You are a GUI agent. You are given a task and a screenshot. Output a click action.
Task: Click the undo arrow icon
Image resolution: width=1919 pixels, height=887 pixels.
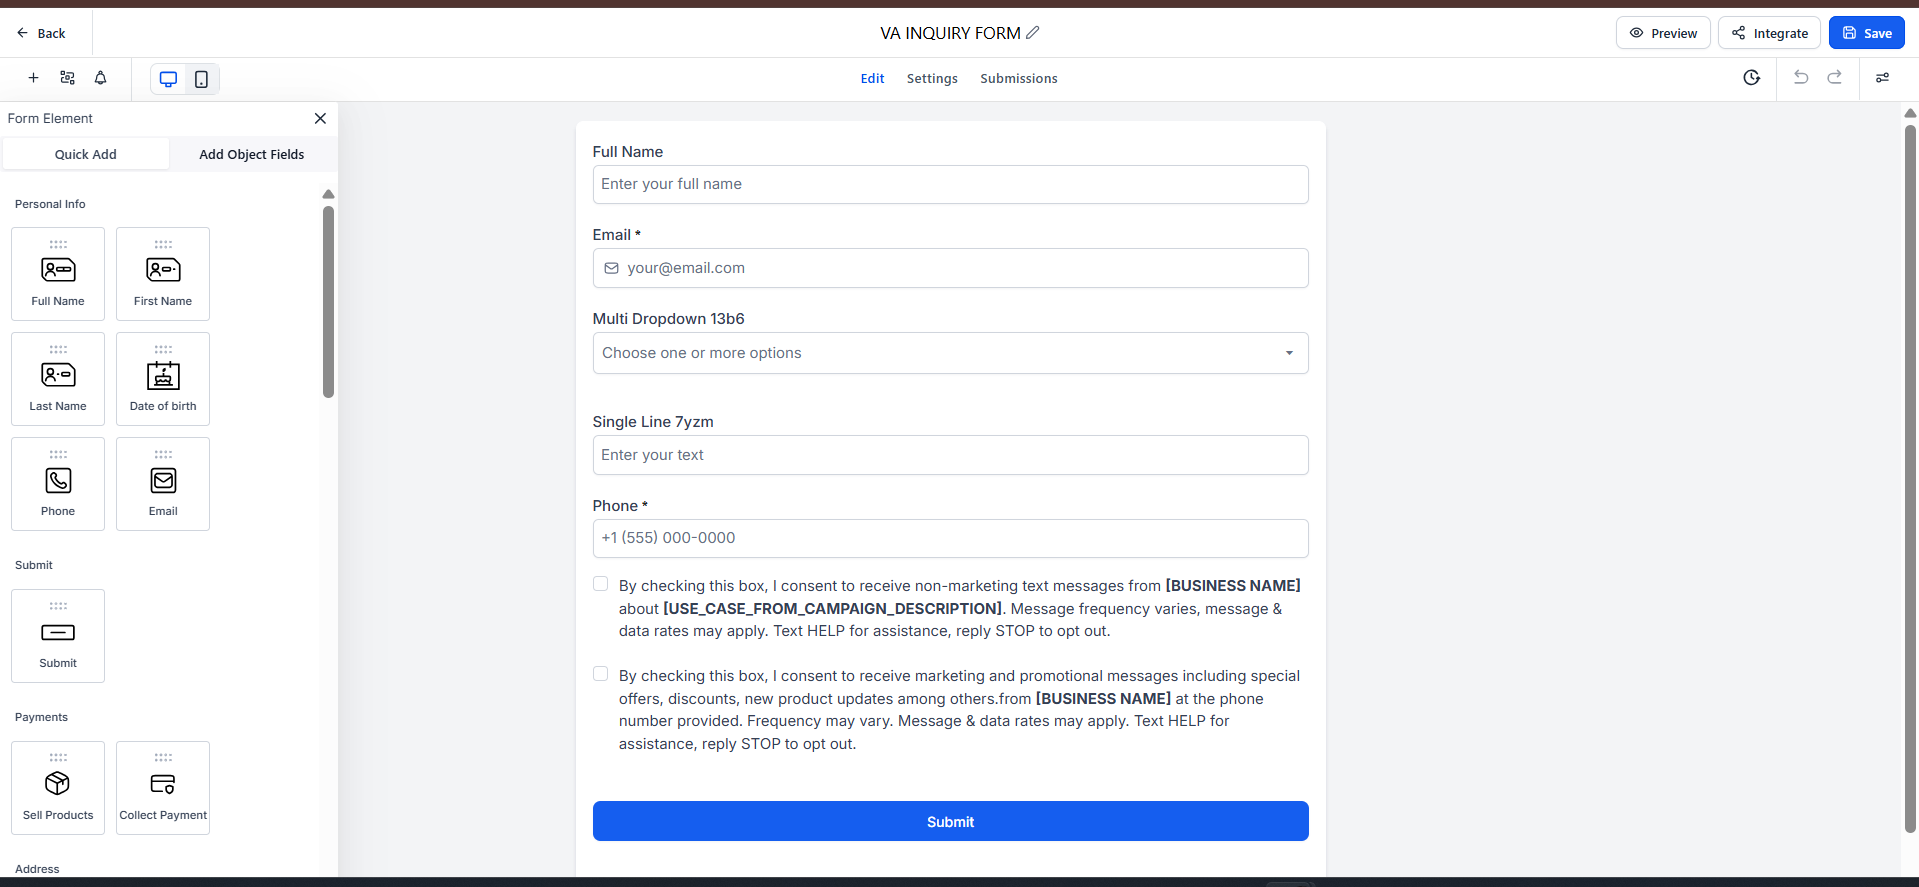pos(1801,78)
